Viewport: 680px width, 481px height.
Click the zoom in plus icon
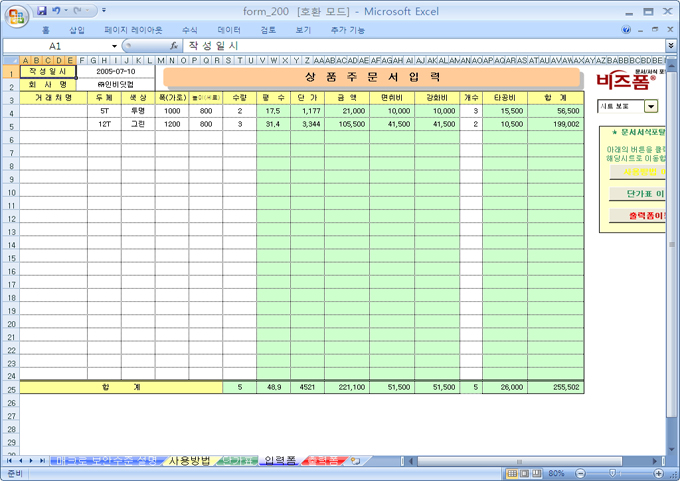tap(659, 473)
